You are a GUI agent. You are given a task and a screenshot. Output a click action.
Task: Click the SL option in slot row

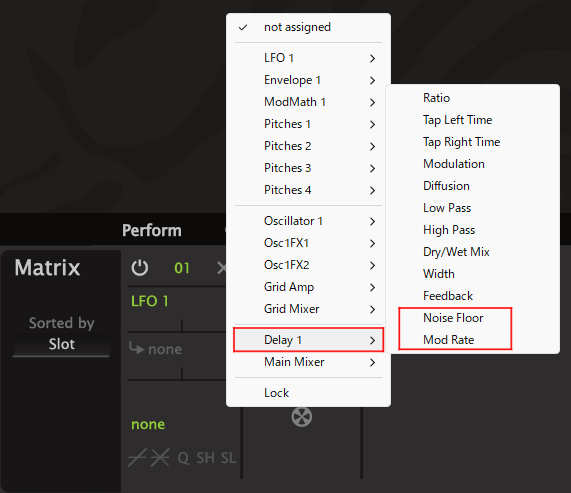(x=228, y=458)
